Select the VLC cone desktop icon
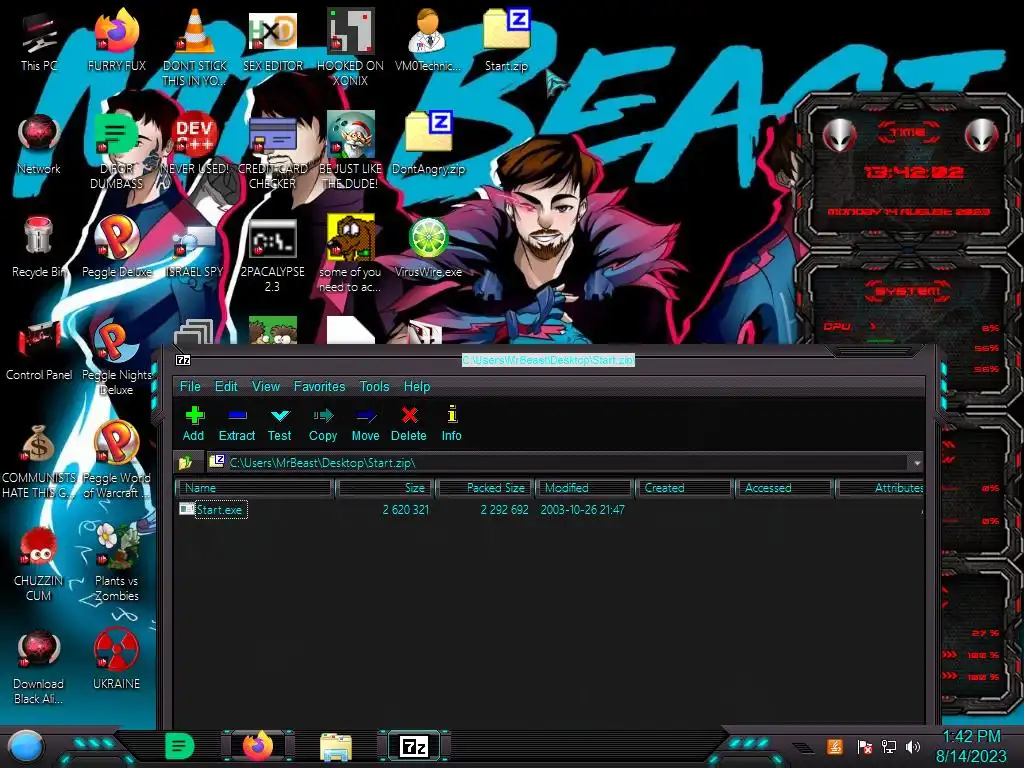This screenshot has width=1024, height=768. coord(194,46)
